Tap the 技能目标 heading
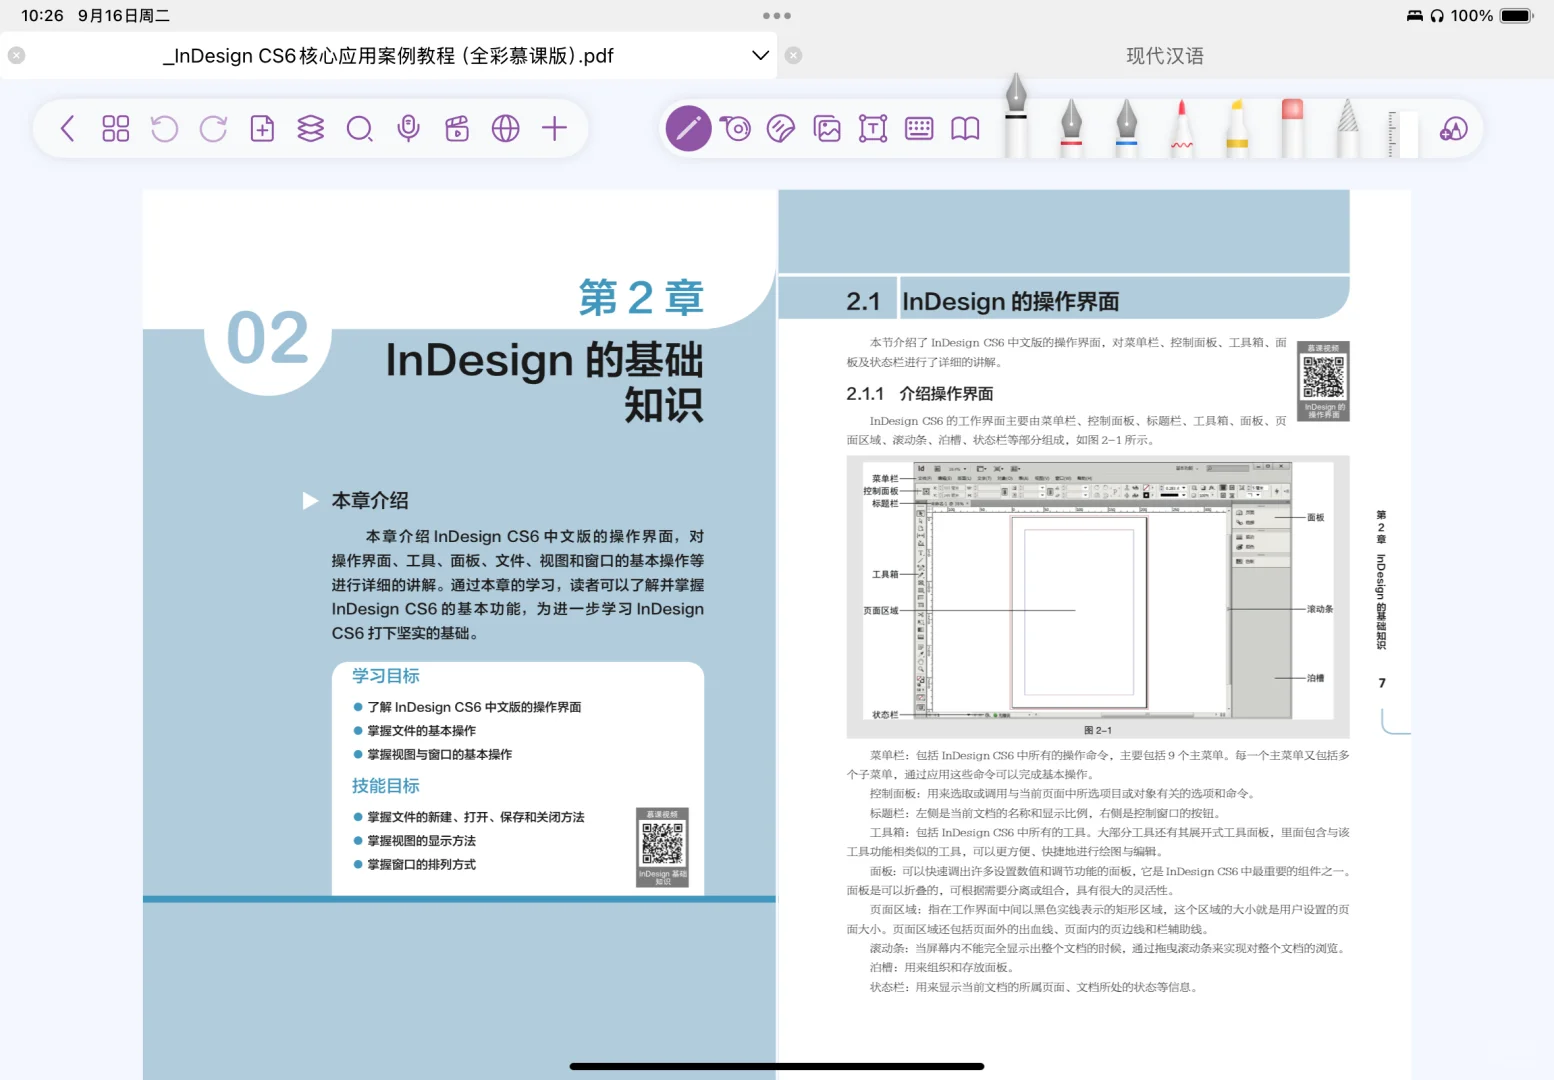 pyautogui.click(x=386, y=786)
